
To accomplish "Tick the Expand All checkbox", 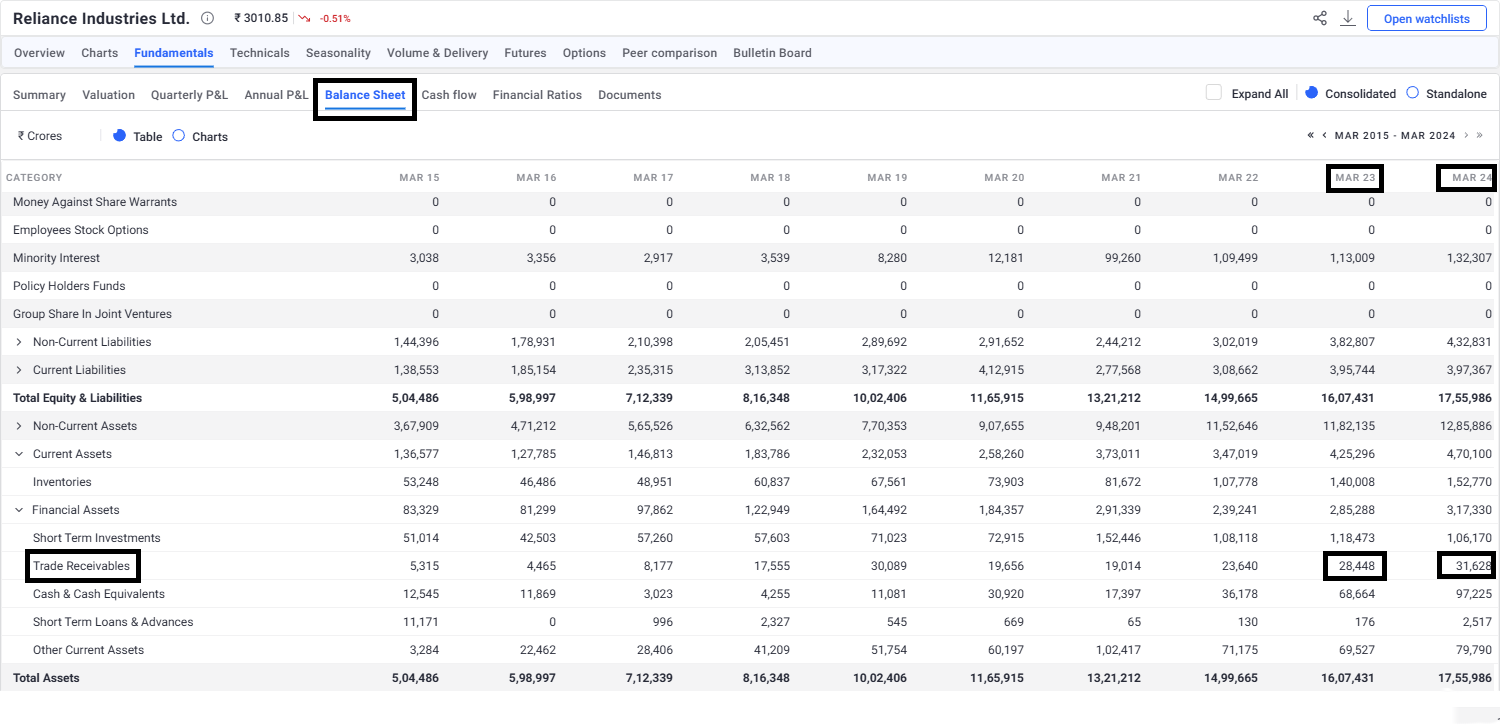I will click(x=1214, y=93).
